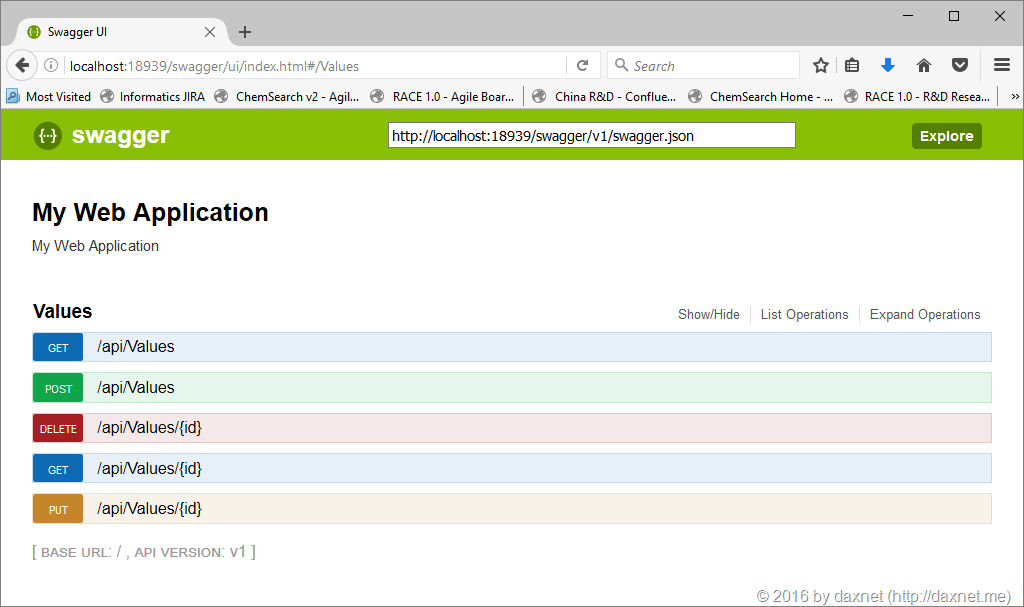The height and width of the screenshot is (607, 1024).
Task: Click List Operations link
Action: (x=805, y=314)
